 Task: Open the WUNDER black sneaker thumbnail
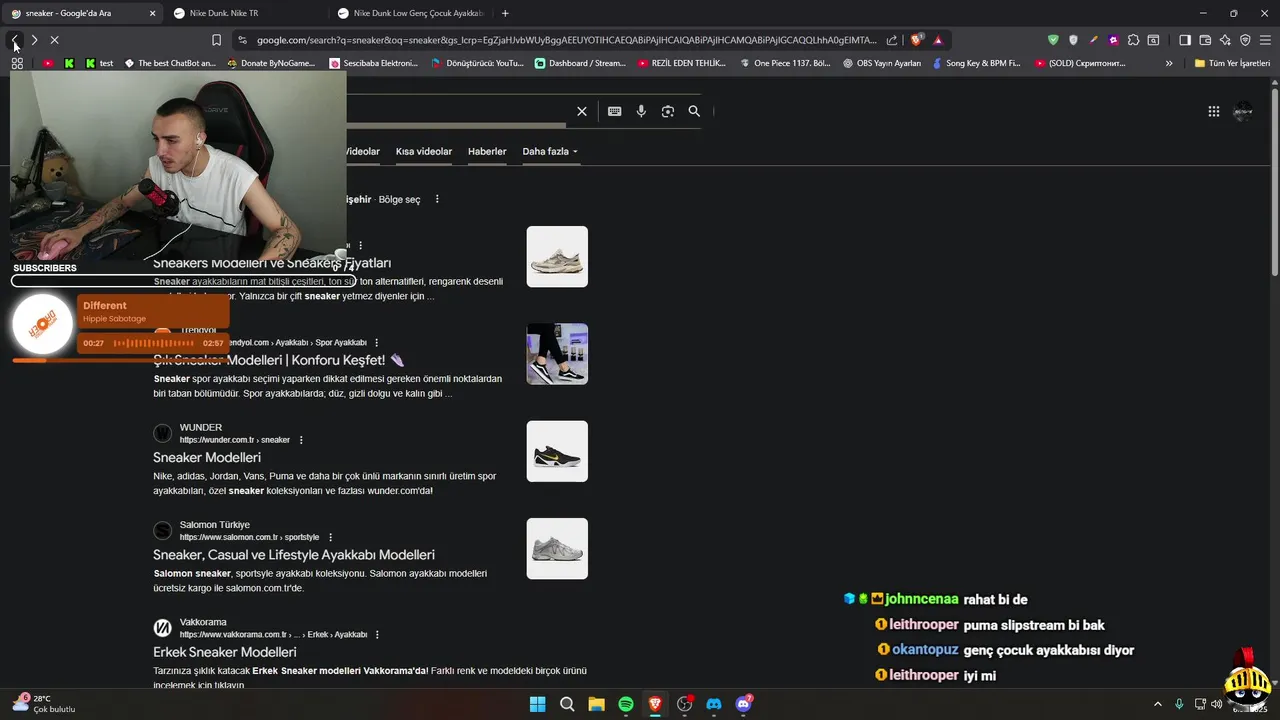pos(557,451)
